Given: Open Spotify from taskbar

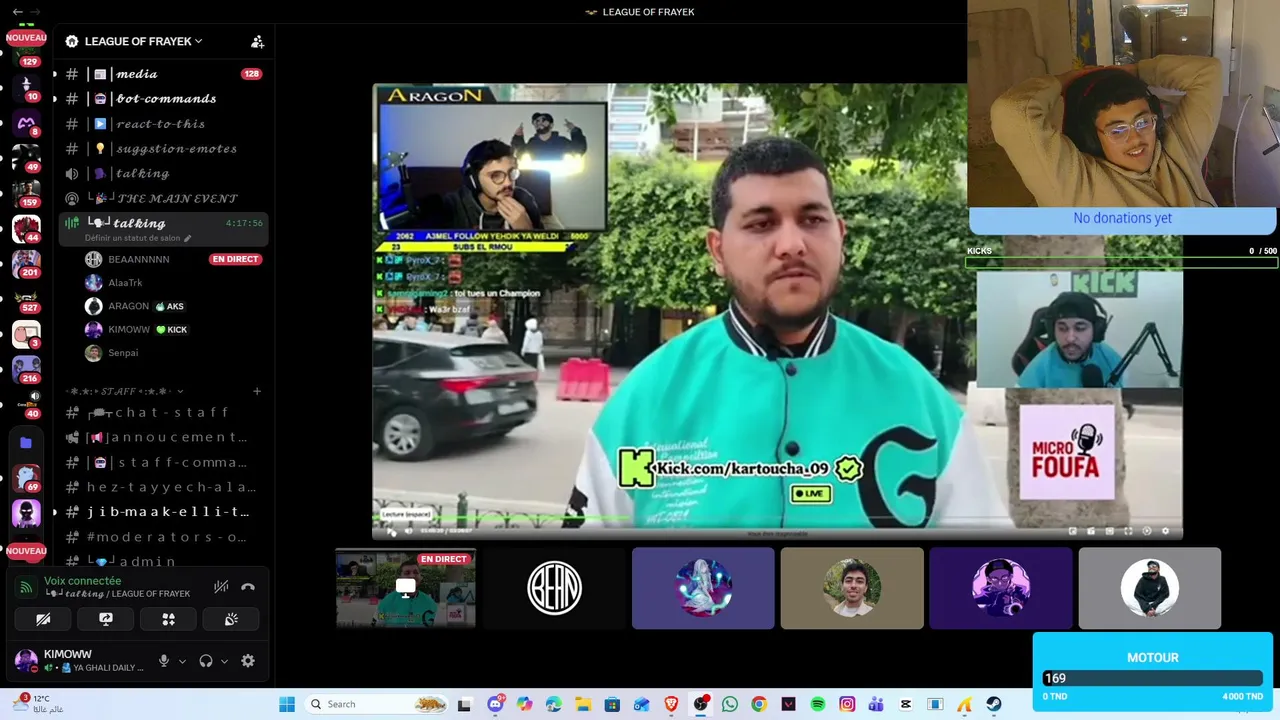Looking at the screenshot, I should (818, 704).
